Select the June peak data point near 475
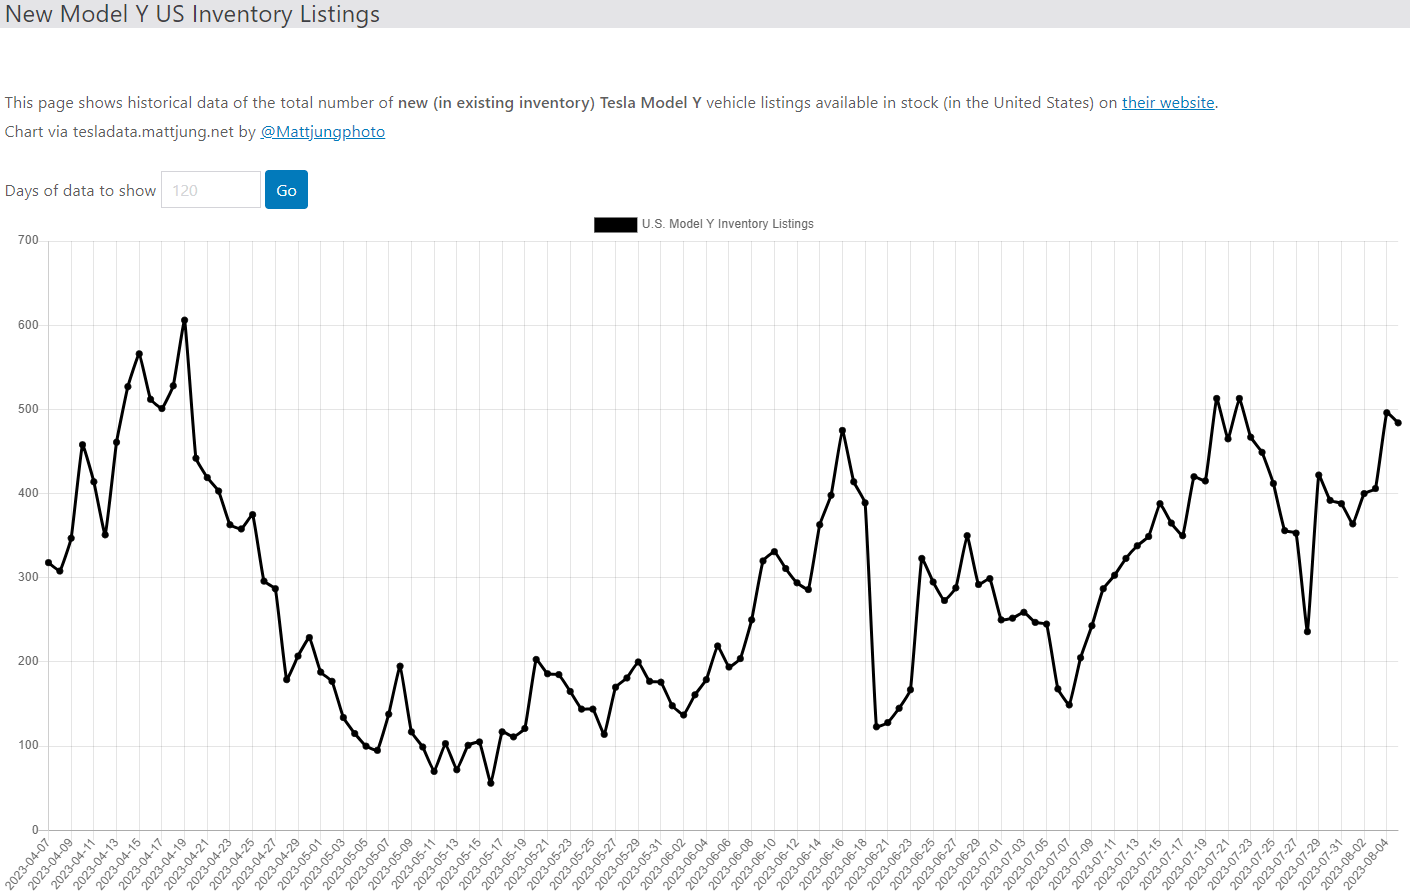Viewport: 1410px width, 894px height. [843, 431]
